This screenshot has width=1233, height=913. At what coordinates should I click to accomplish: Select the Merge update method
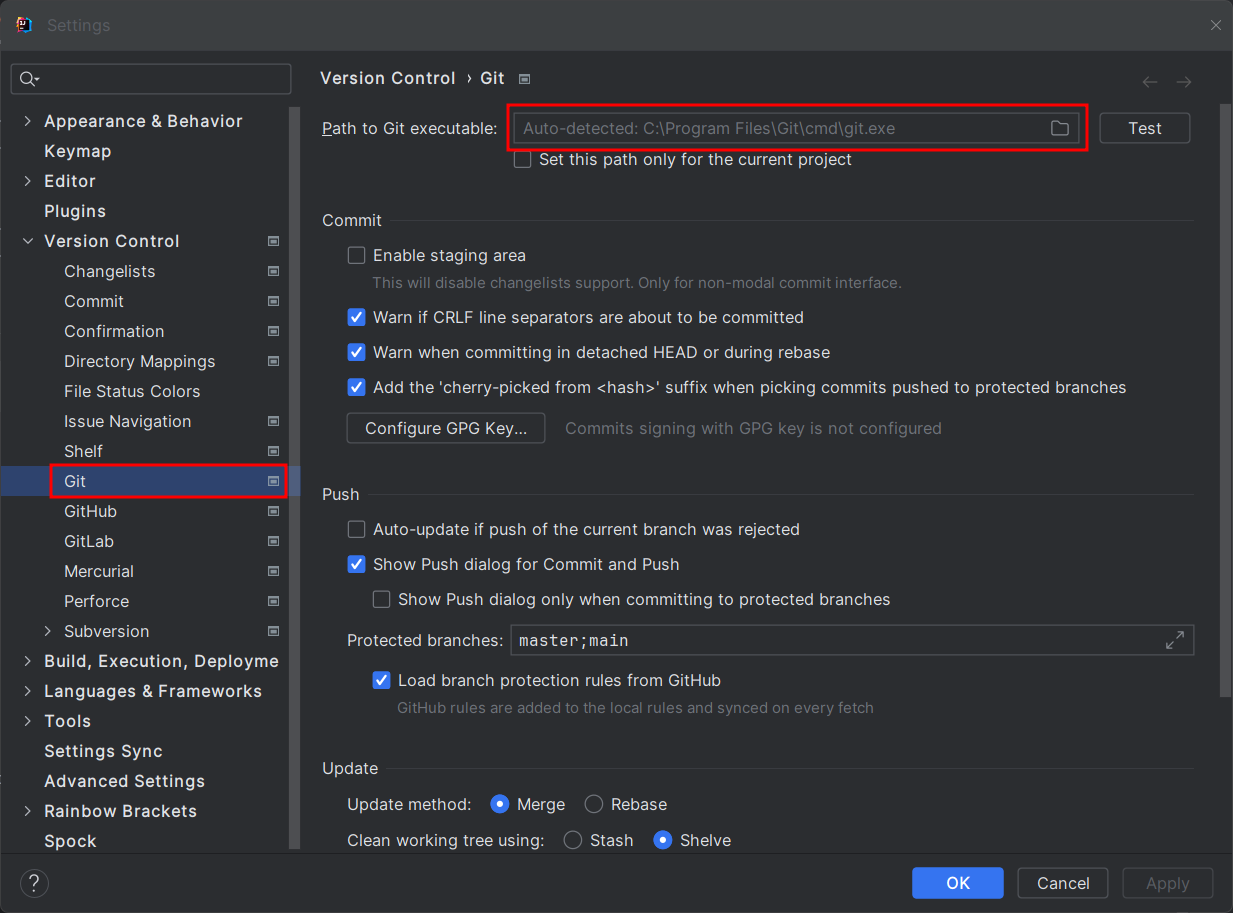(500, 804)
